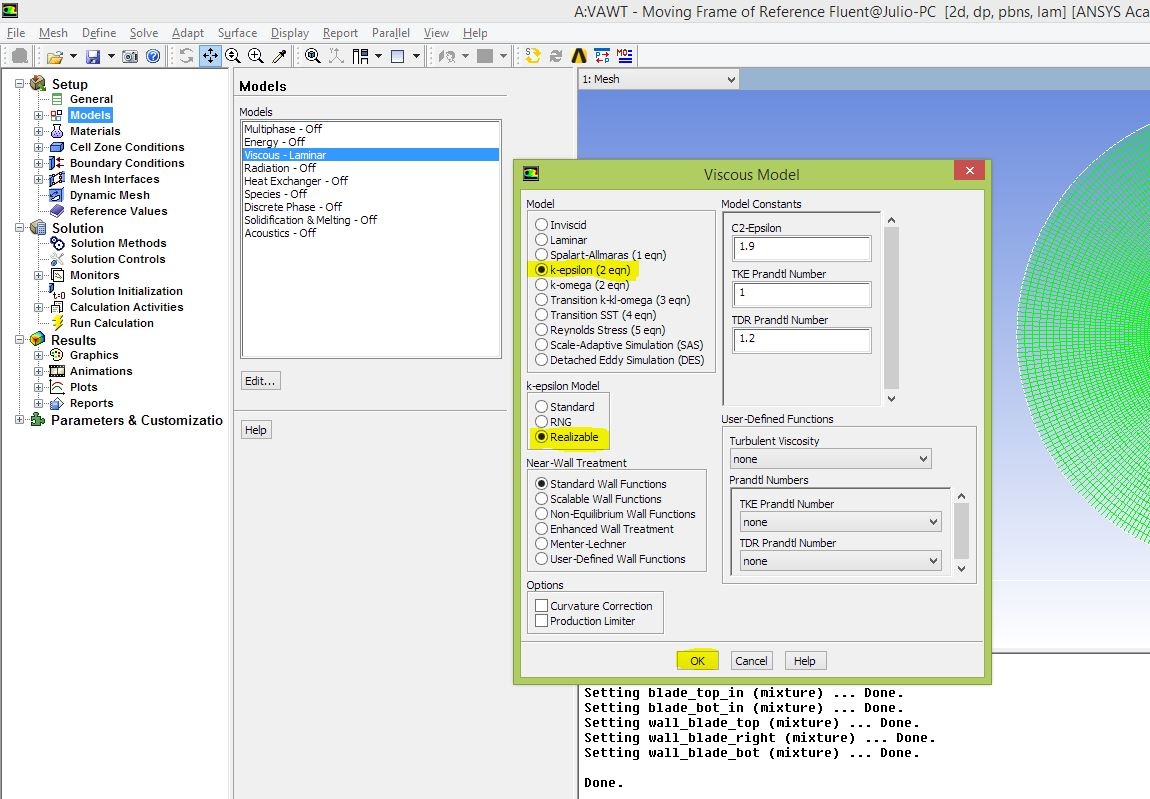Enable the Production Limiter checkbox

tap(541, 621)
